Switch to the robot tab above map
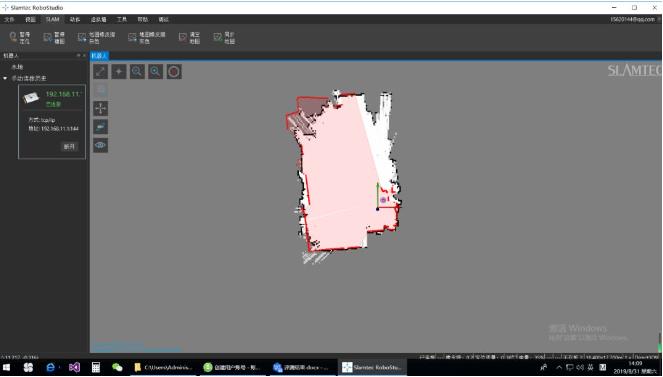The height and width of the screenshot is (377, 663). 99,55
